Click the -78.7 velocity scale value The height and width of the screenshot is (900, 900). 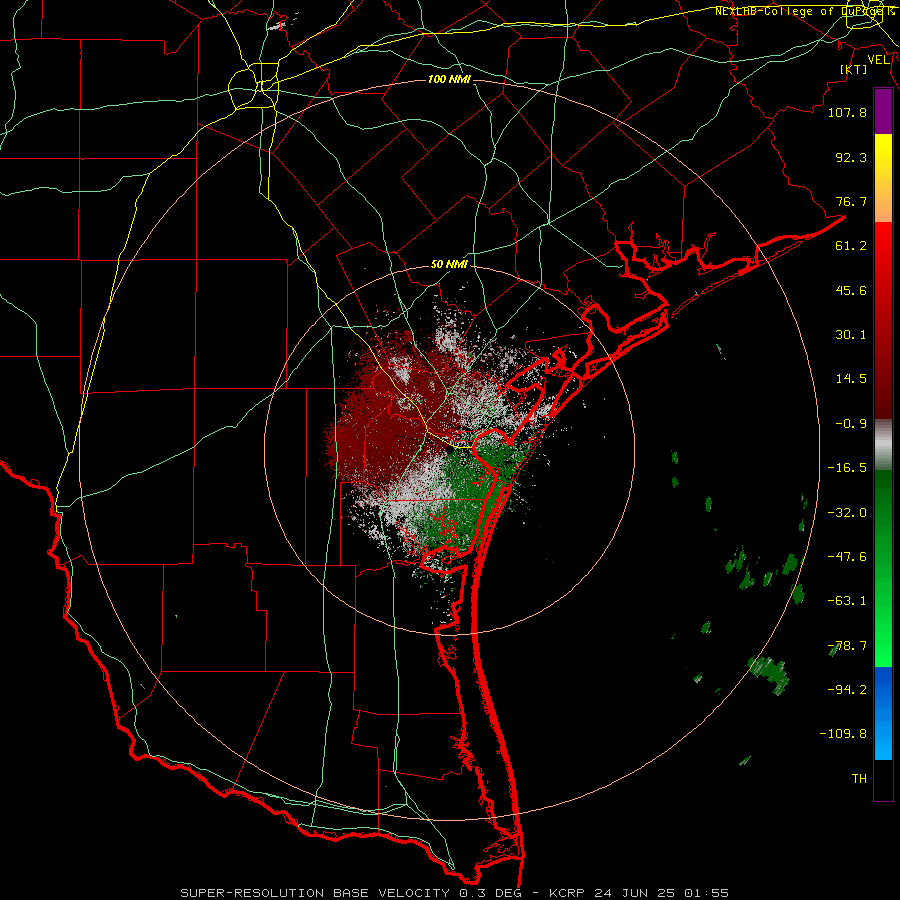click(847, 646)
